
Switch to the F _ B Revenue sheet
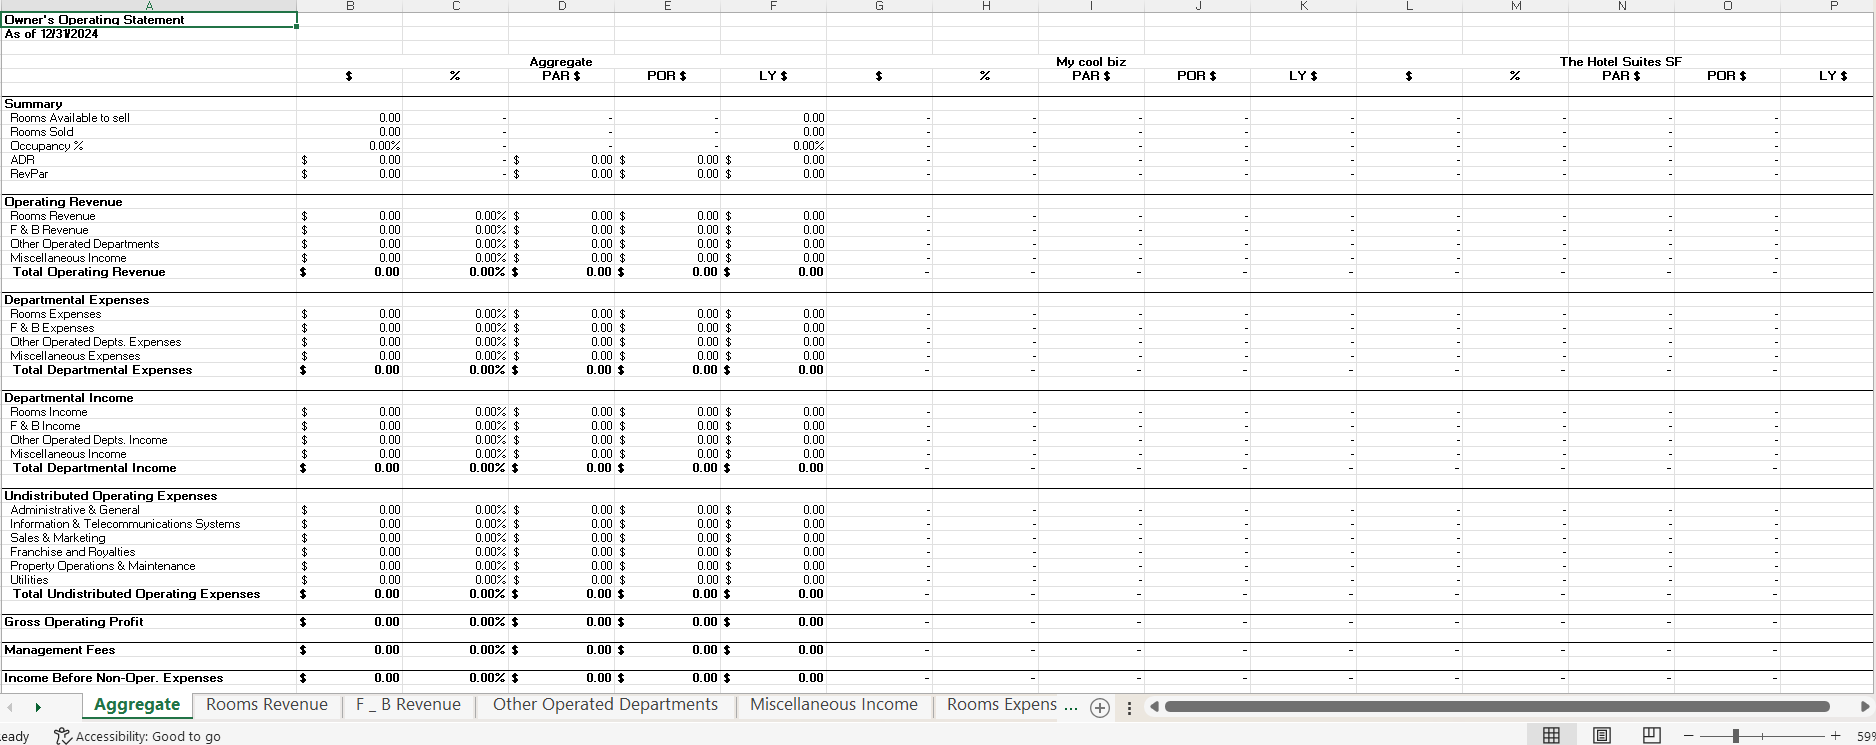click(408, 705)
